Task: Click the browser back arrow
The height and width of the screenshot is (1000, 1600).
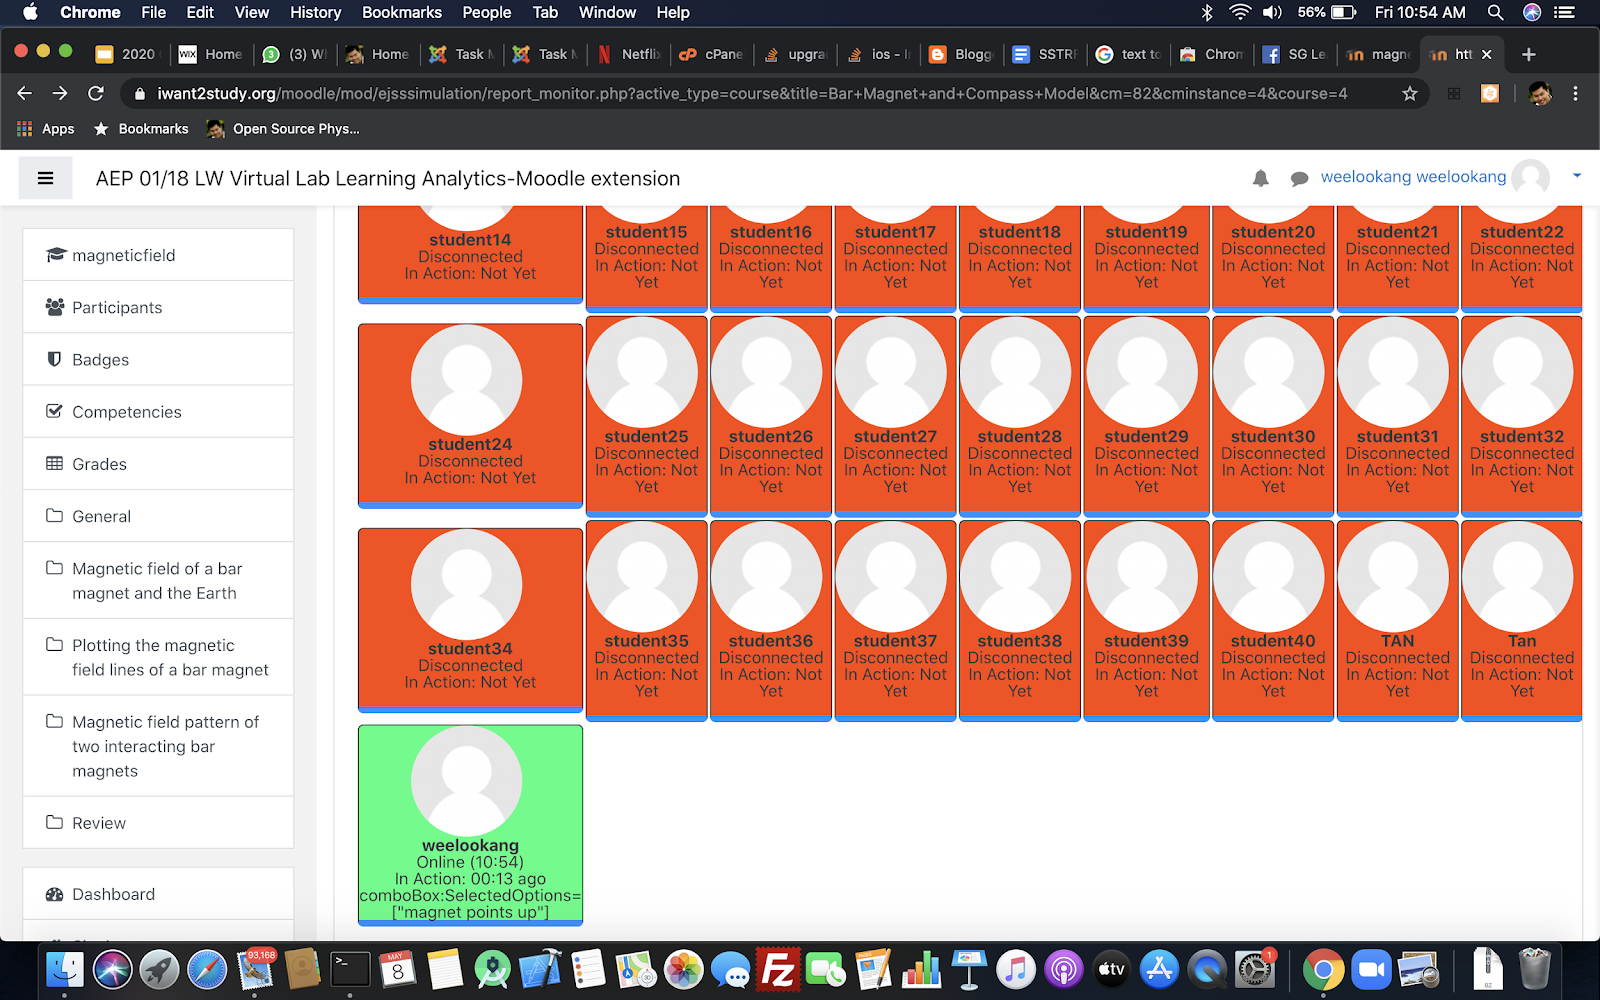Action: tap(25, 93)
